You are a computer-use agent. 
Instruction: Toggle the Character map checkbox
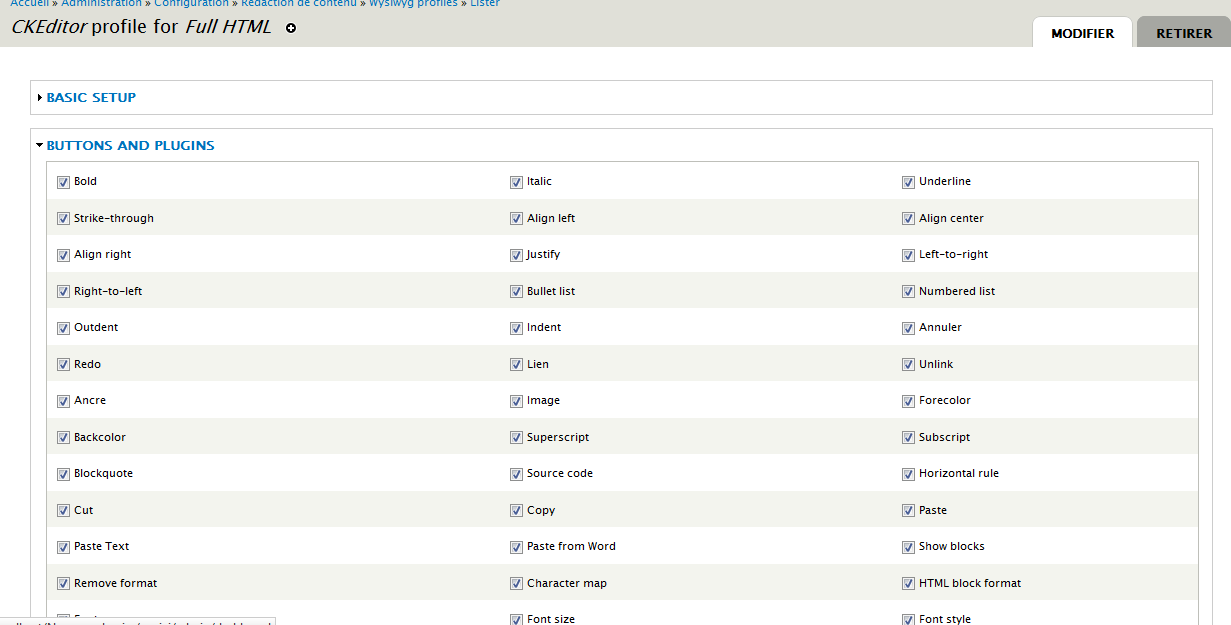click(516, 584)
